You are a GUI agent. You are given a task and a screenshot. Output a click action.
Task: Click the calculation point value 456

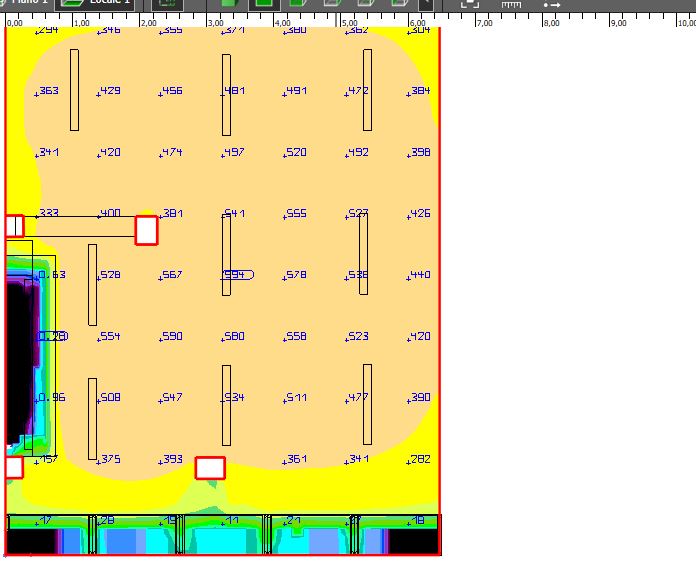click(x=172, y=91)
